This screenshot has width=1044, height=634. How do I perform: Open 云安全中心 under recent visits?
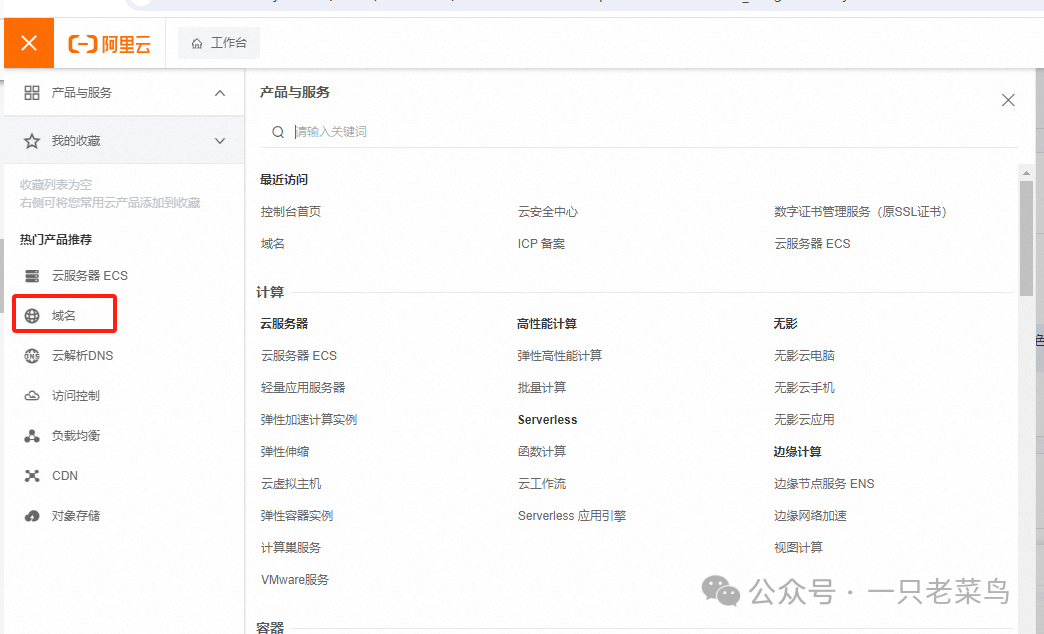[x=548, y=212]
